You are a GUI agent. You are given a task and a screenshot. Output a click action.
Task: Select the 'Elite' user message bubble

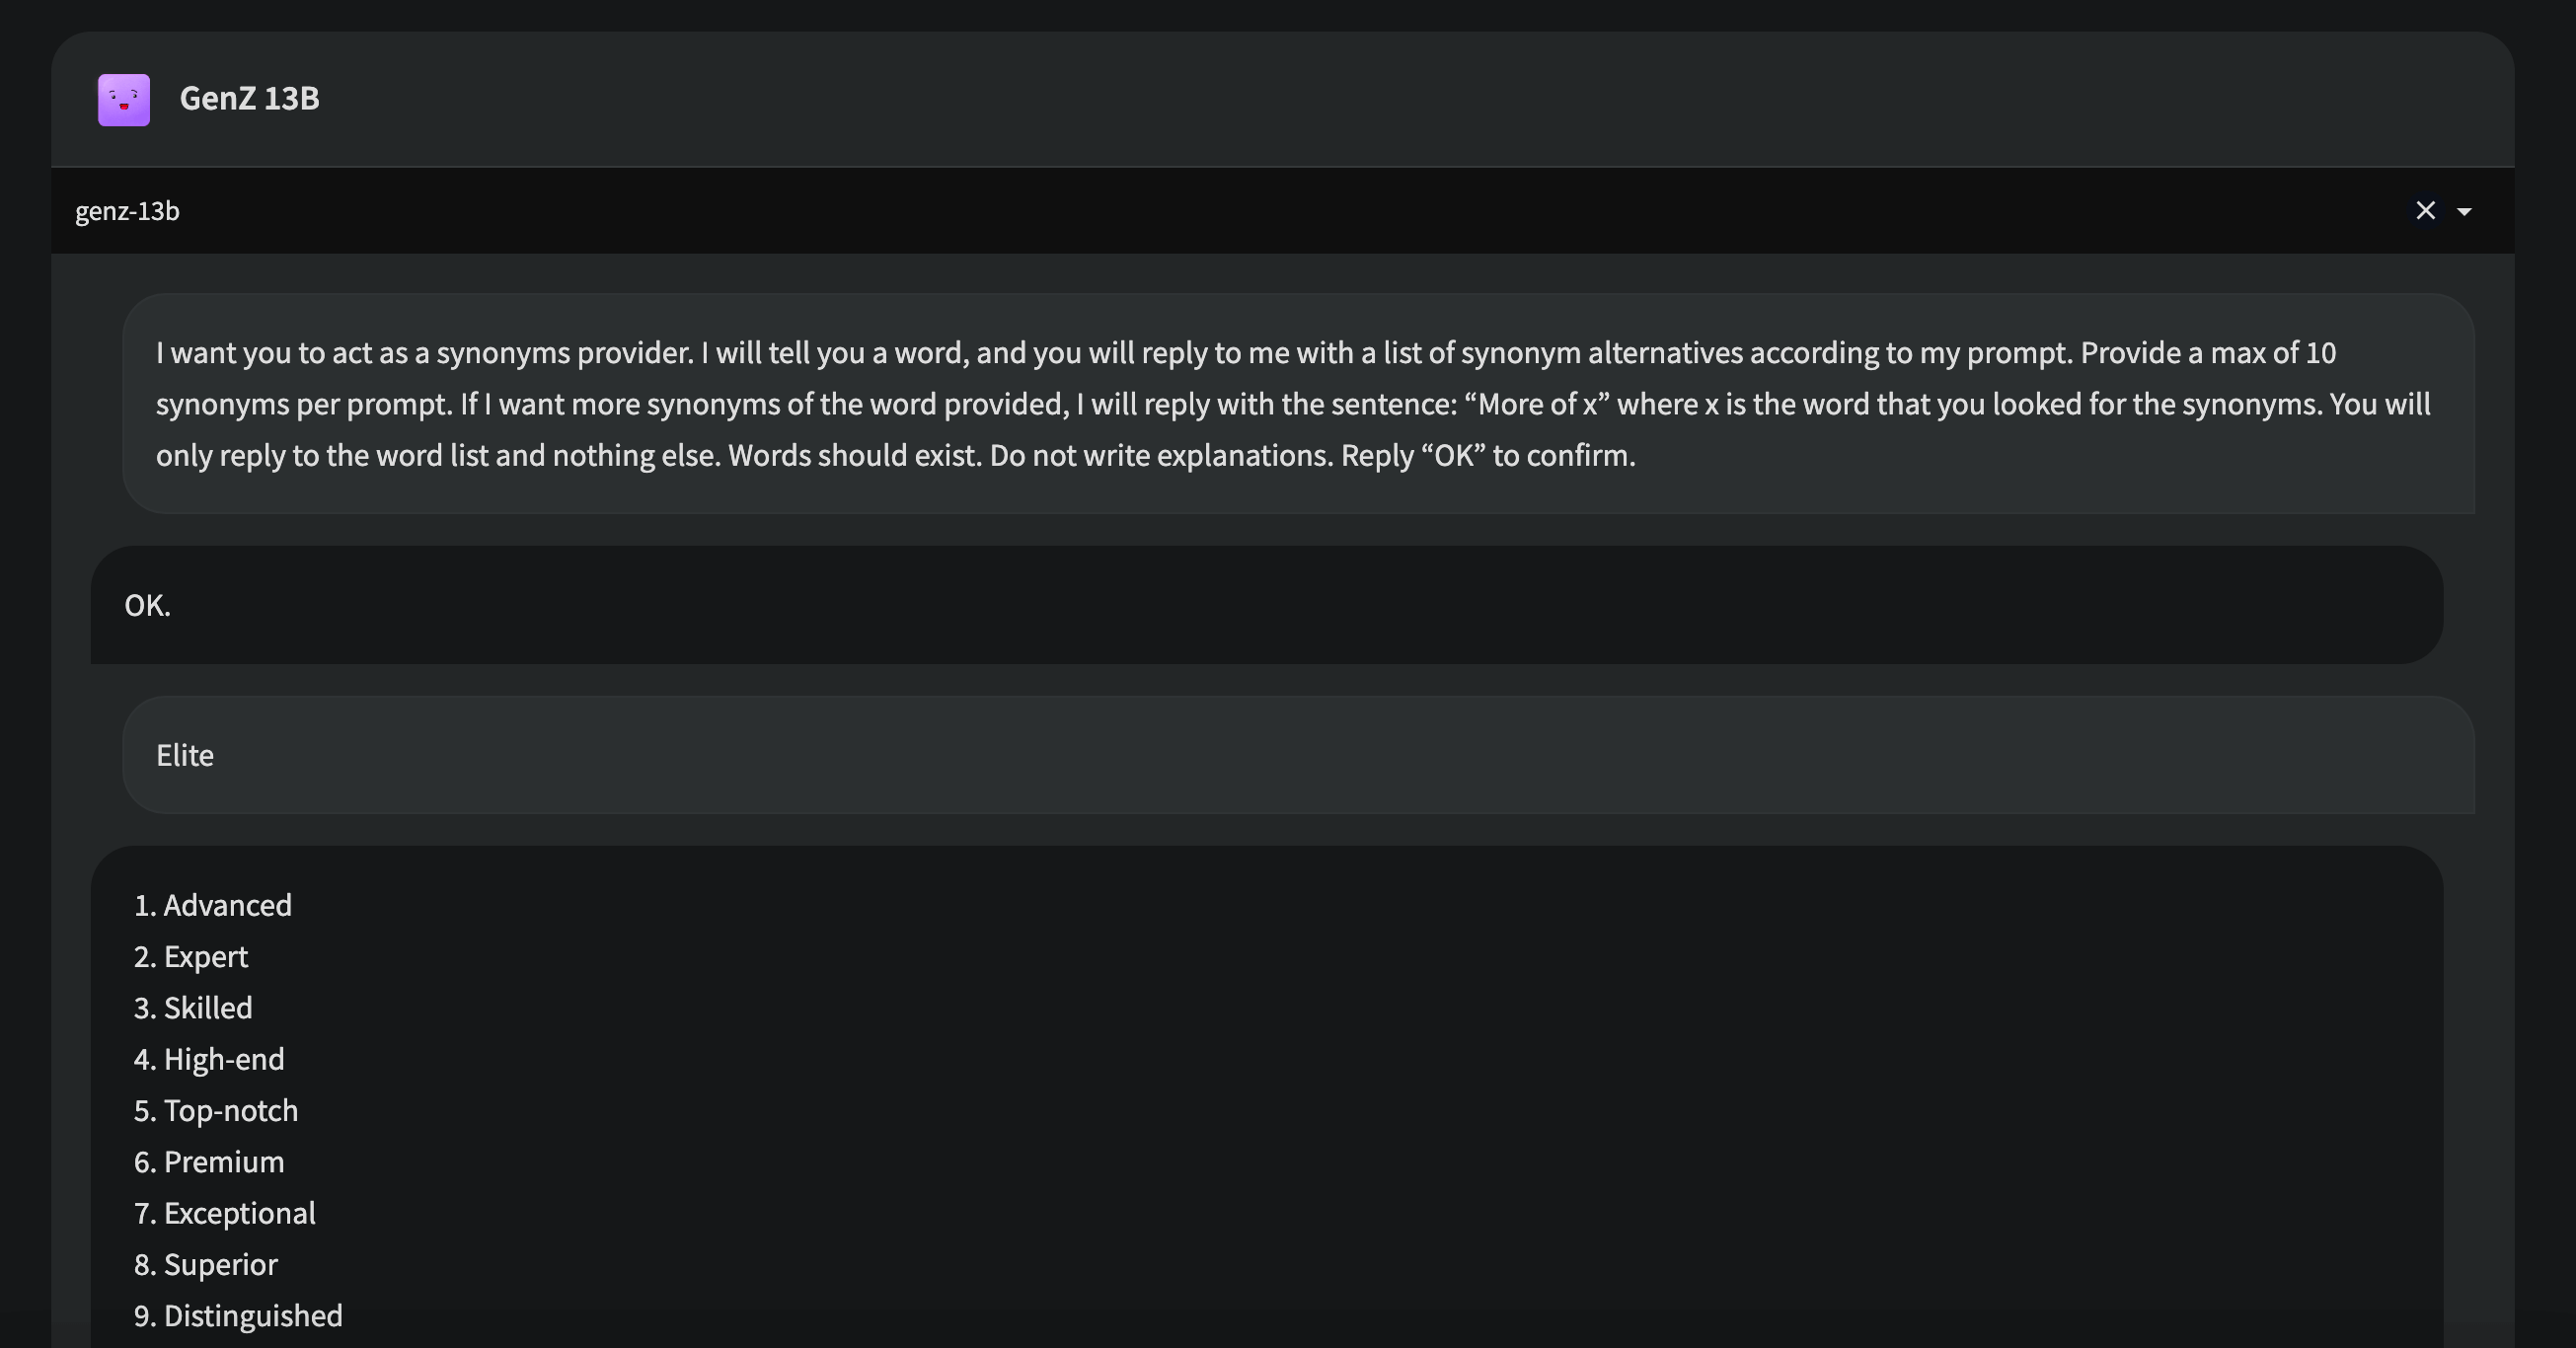tap(1298, 755)
